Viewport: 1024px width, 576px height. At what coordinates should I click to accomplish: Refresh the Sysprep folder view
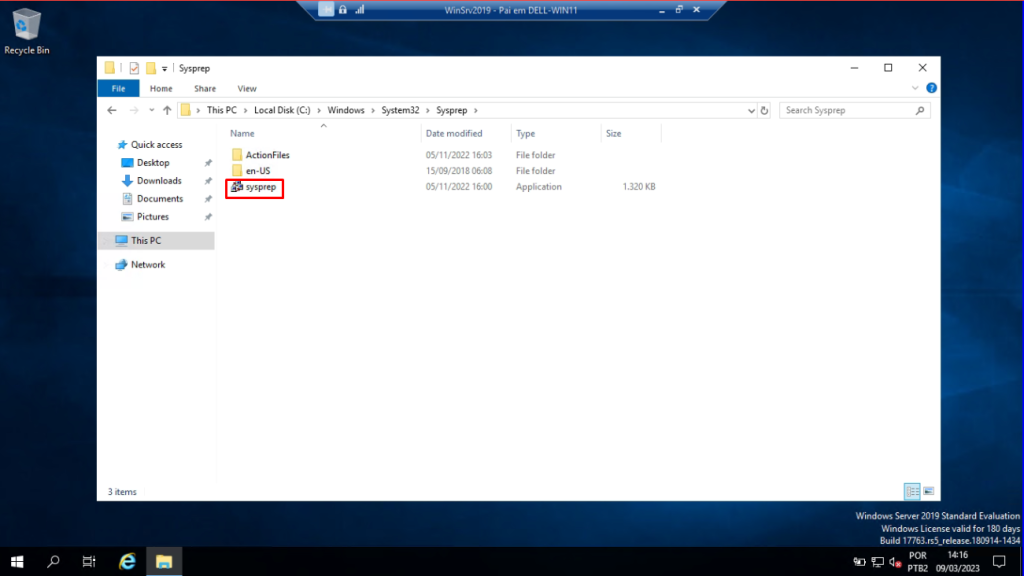(764, 110)
